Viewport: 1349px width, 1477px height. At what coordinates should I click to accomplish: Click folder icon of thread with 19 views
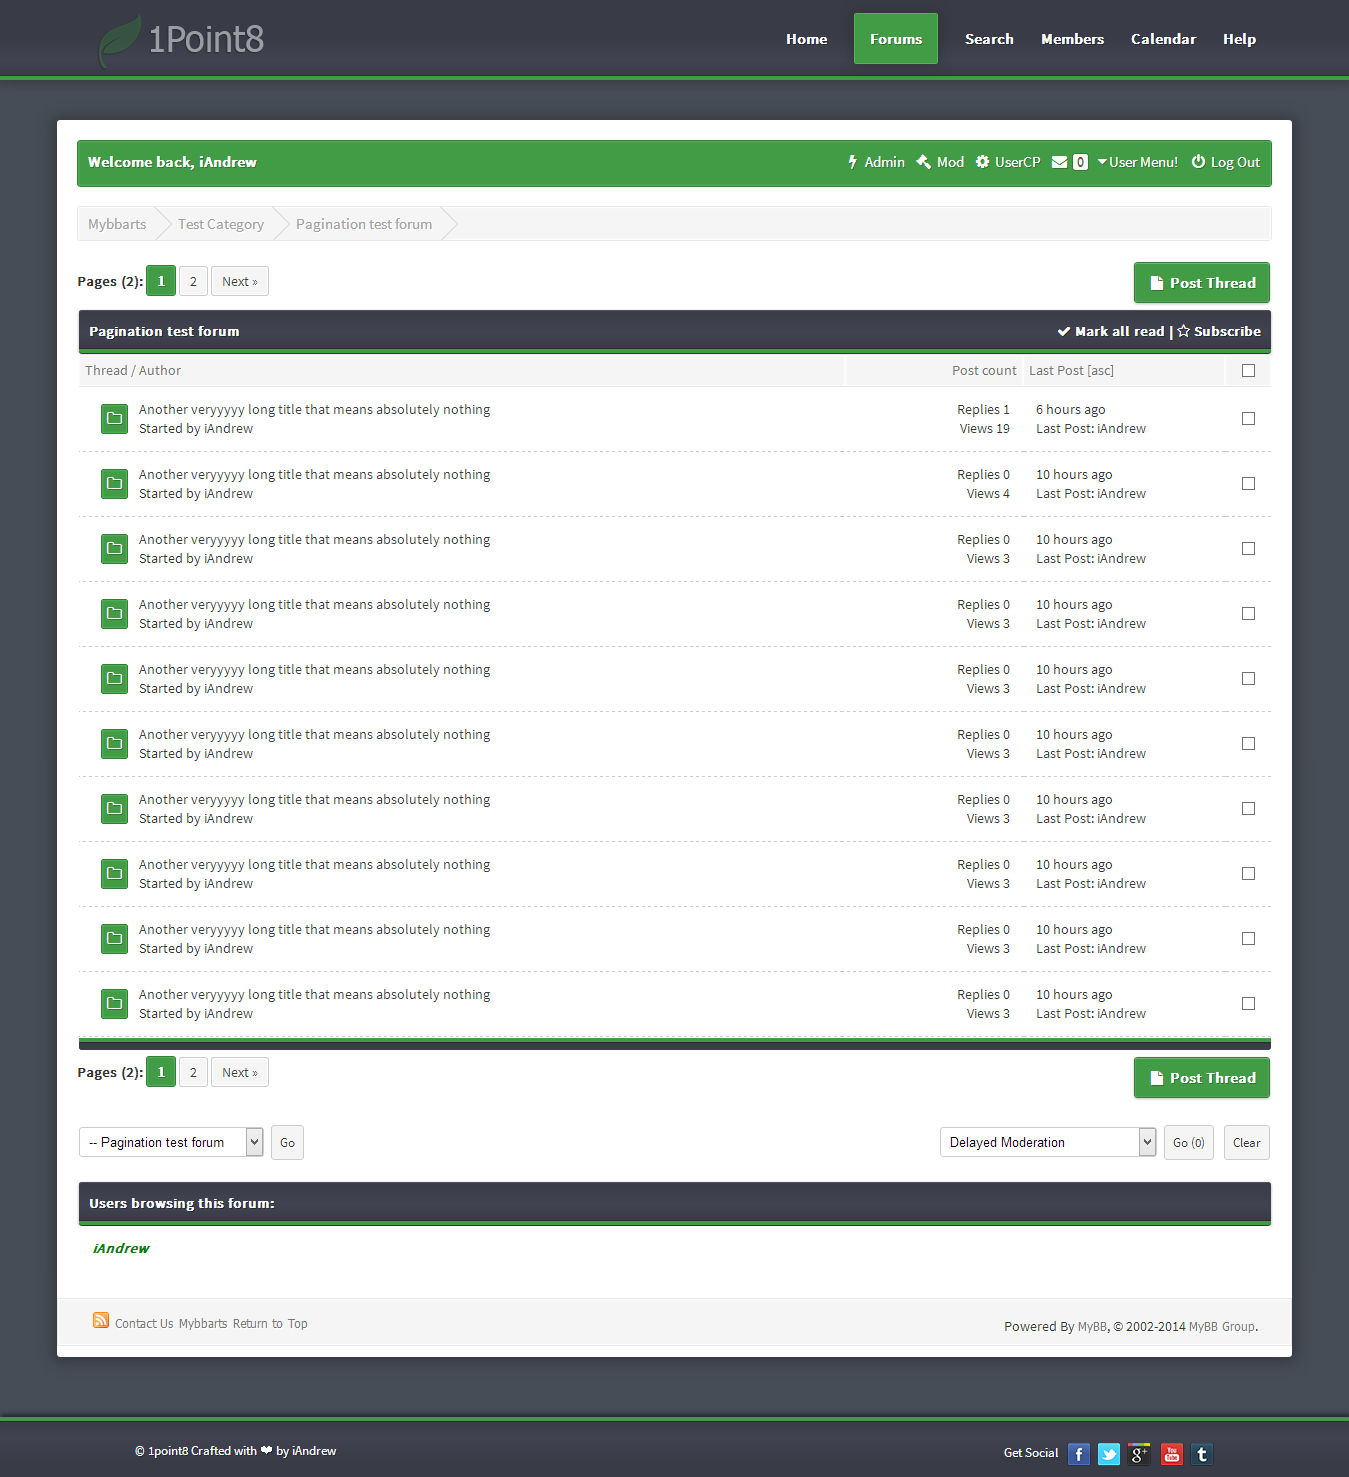click(114, 419)
